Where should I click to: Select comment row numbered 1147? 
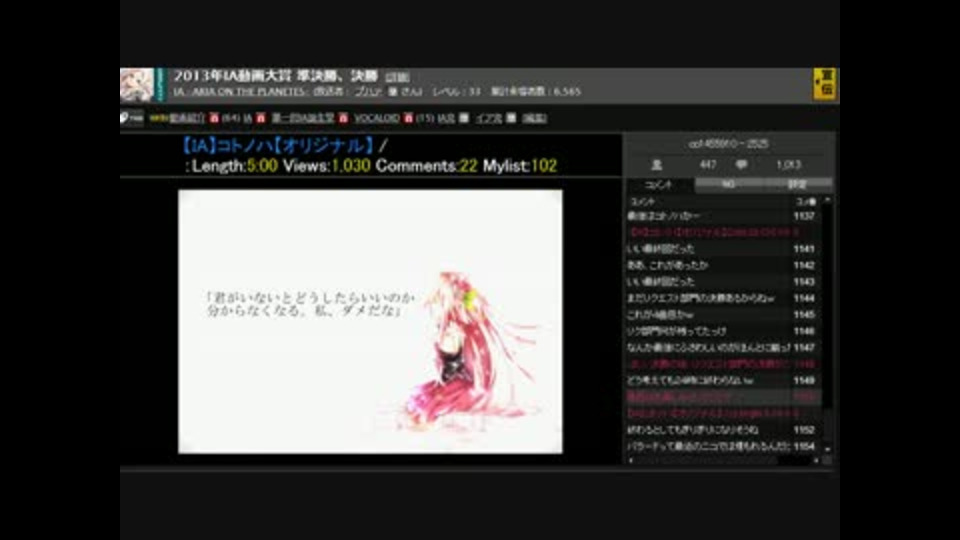(723, 348)
